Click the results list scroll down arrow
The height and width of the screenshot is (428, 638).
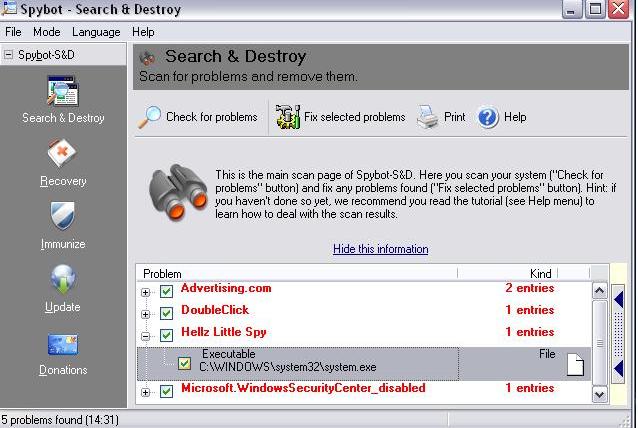pos(600,394)
